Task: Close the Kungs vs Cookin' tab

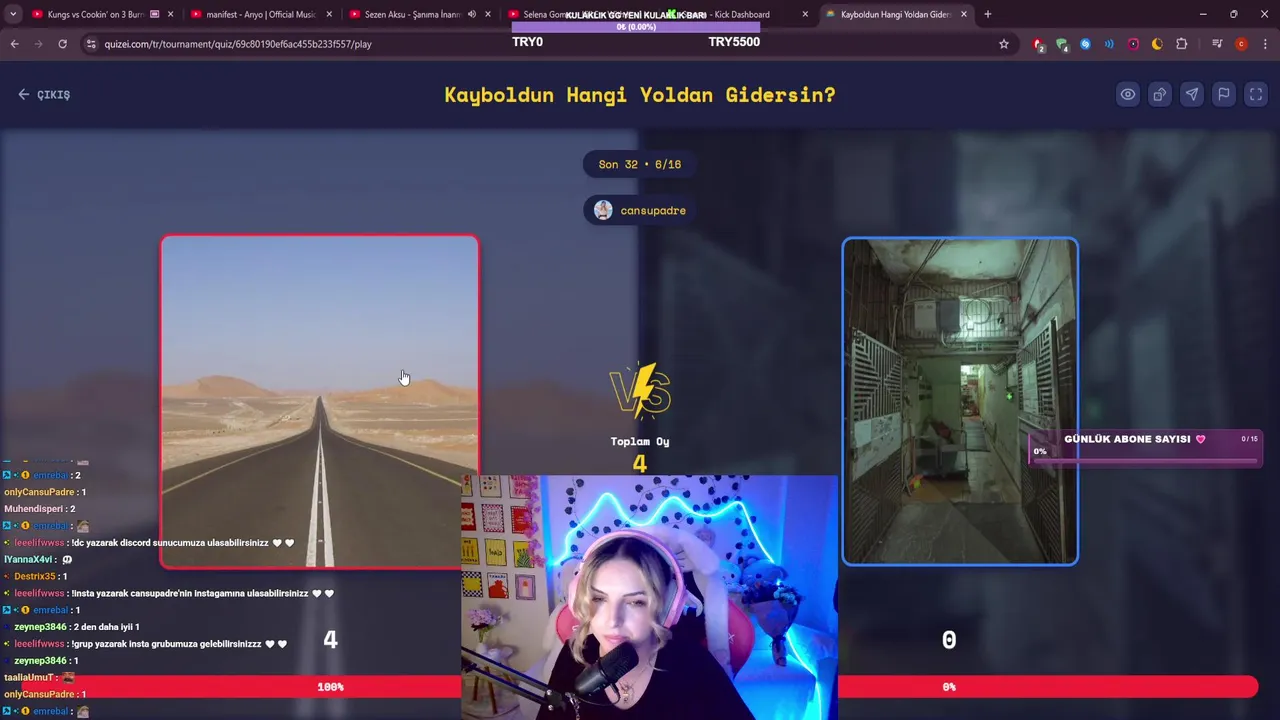Action: [170, 14]
